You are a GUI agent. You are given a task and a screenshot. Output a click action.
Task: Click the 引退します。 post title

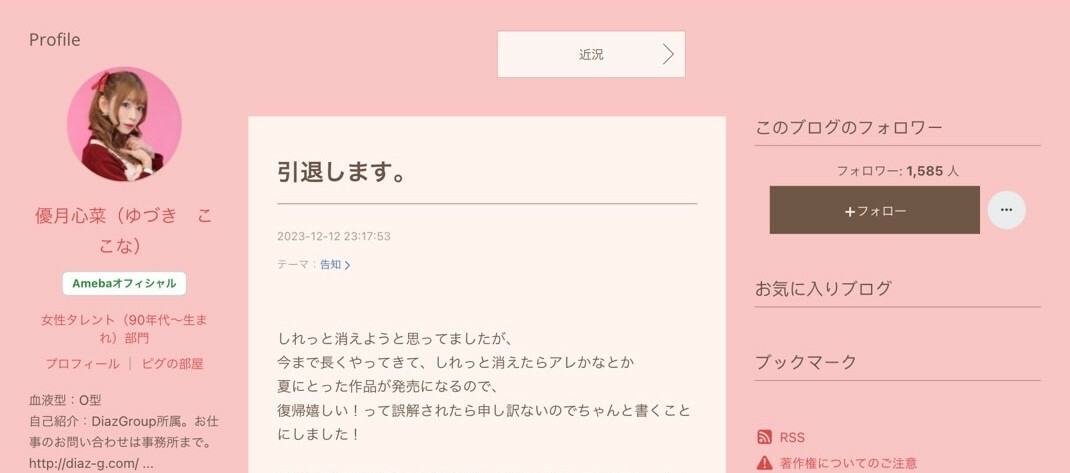point(342,172)
